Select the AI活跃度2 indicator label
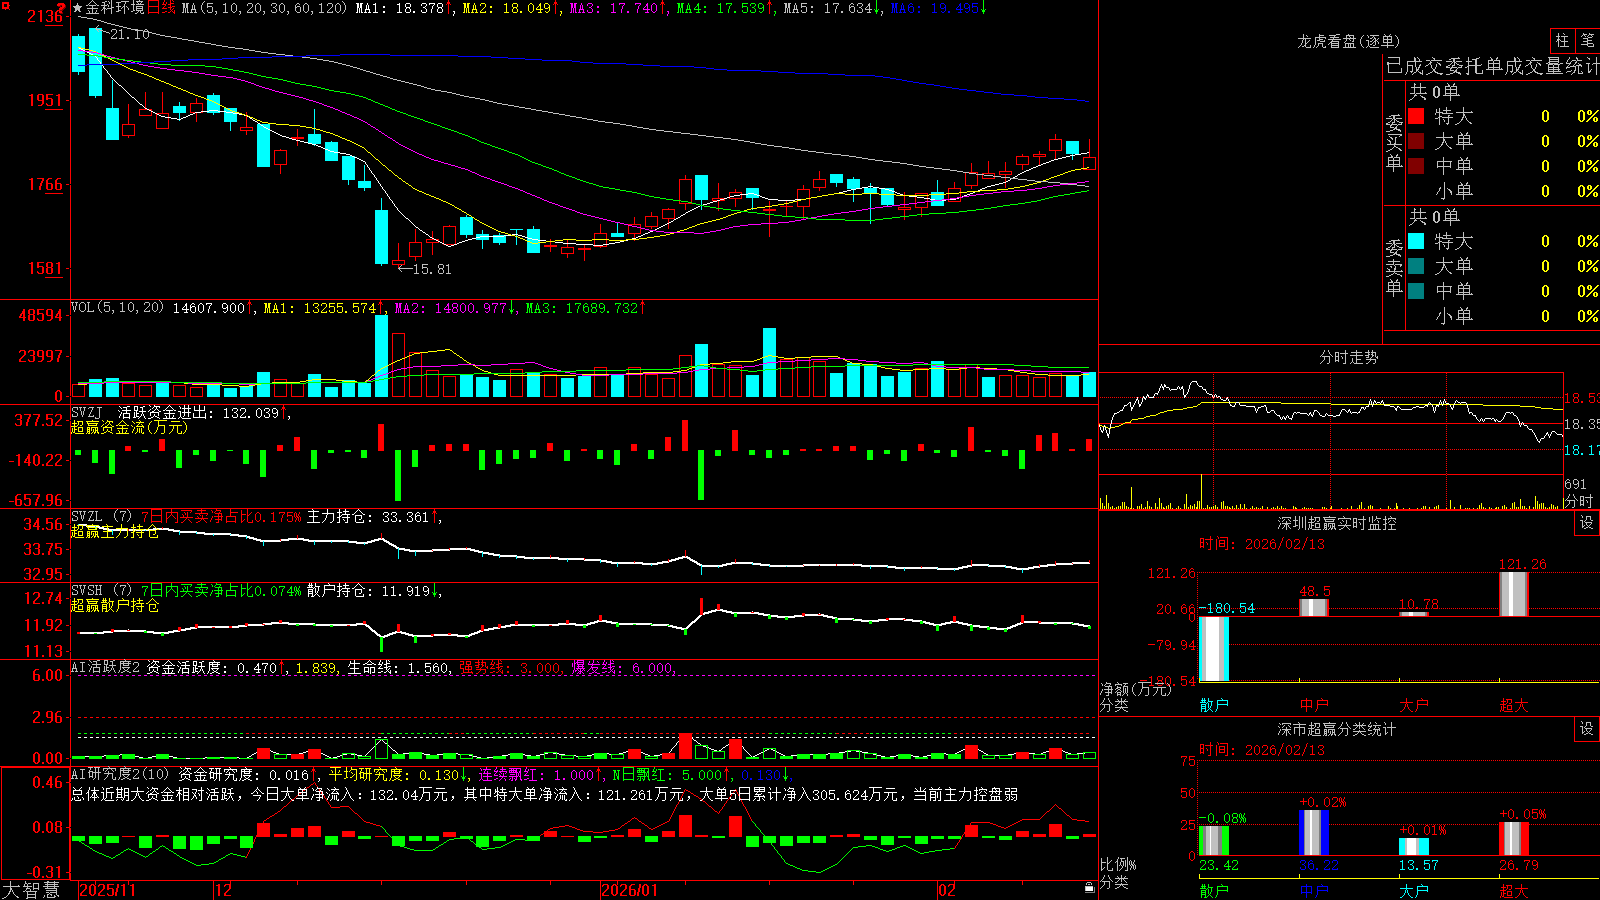1600x900 pixels. [106, 667]
